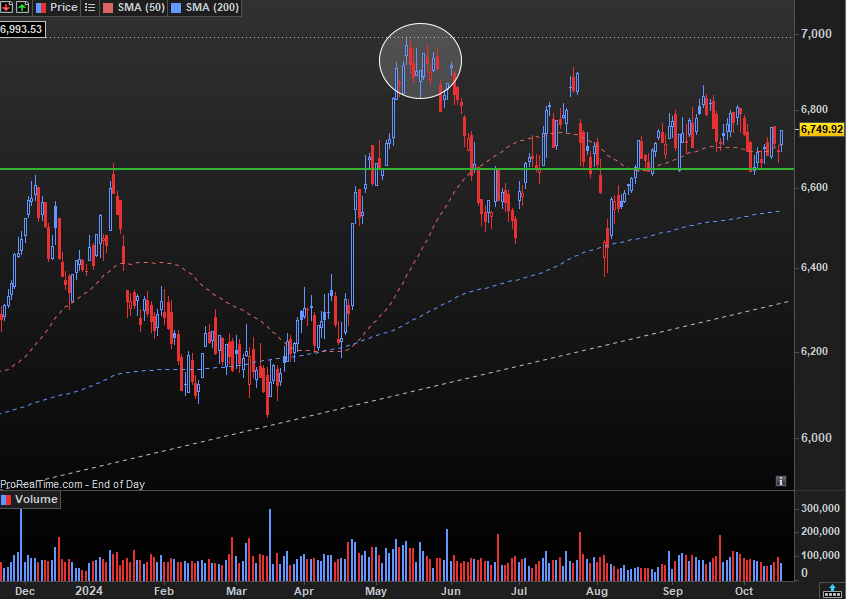The width and height of the screenshot is (846, 599).
Task: Click the Apr label on time axis
Action: (305, 591)
